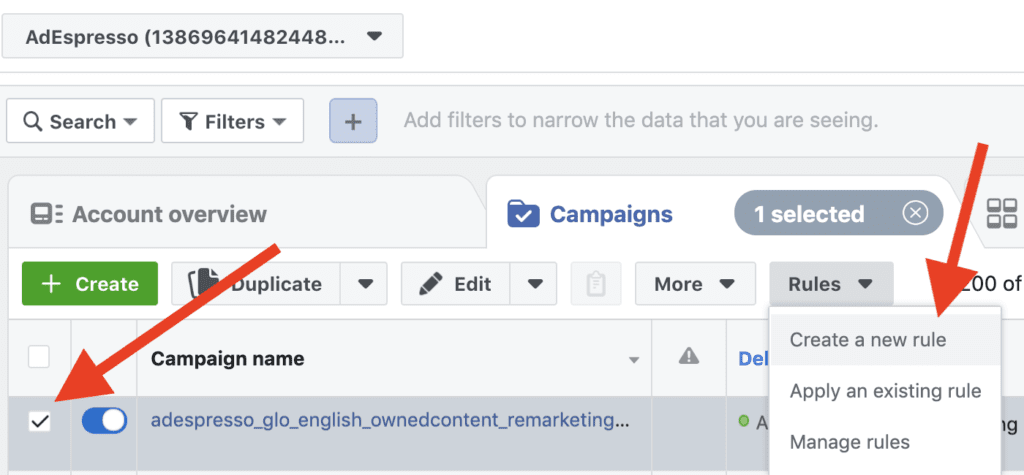1024x475 pixels.
Task: Choose Apply an existing rule
Action: (885, 391)
